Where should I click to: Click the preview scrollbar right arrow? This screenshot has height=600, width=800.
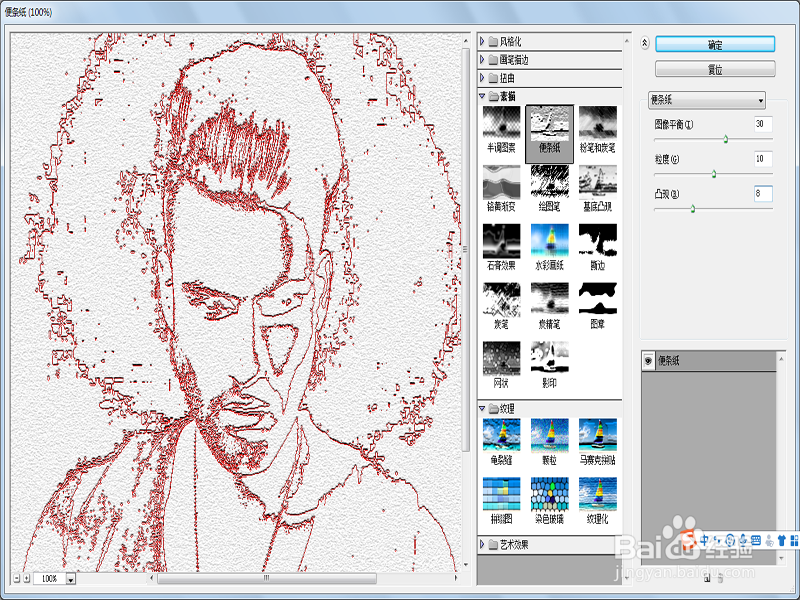pyautogui.click(x=456, y=578)
